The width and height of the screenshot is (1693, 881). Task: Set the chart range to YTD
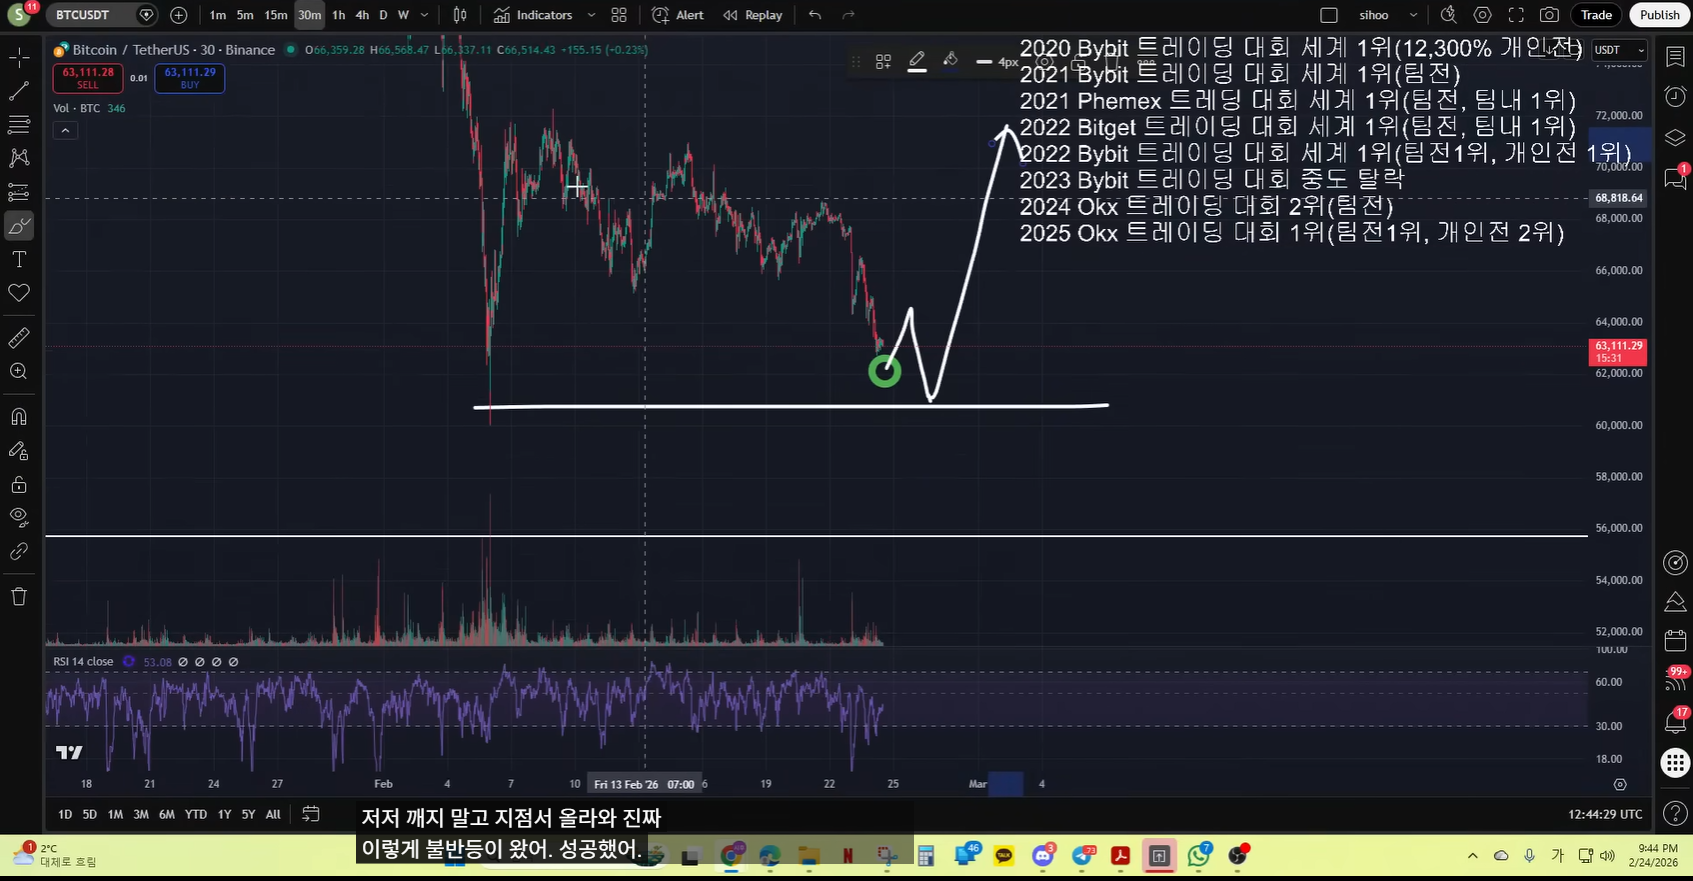point(196,815)
